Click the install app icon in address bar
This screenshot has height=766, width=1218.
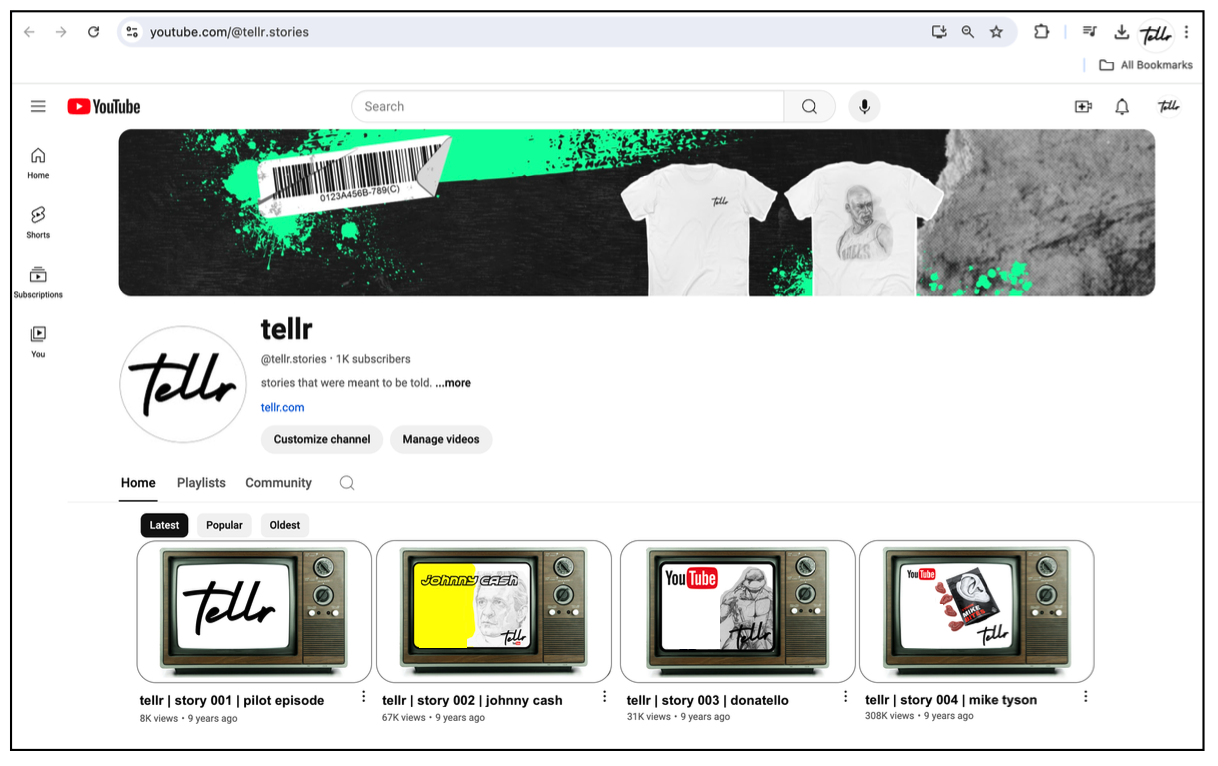tap(939, 32)
